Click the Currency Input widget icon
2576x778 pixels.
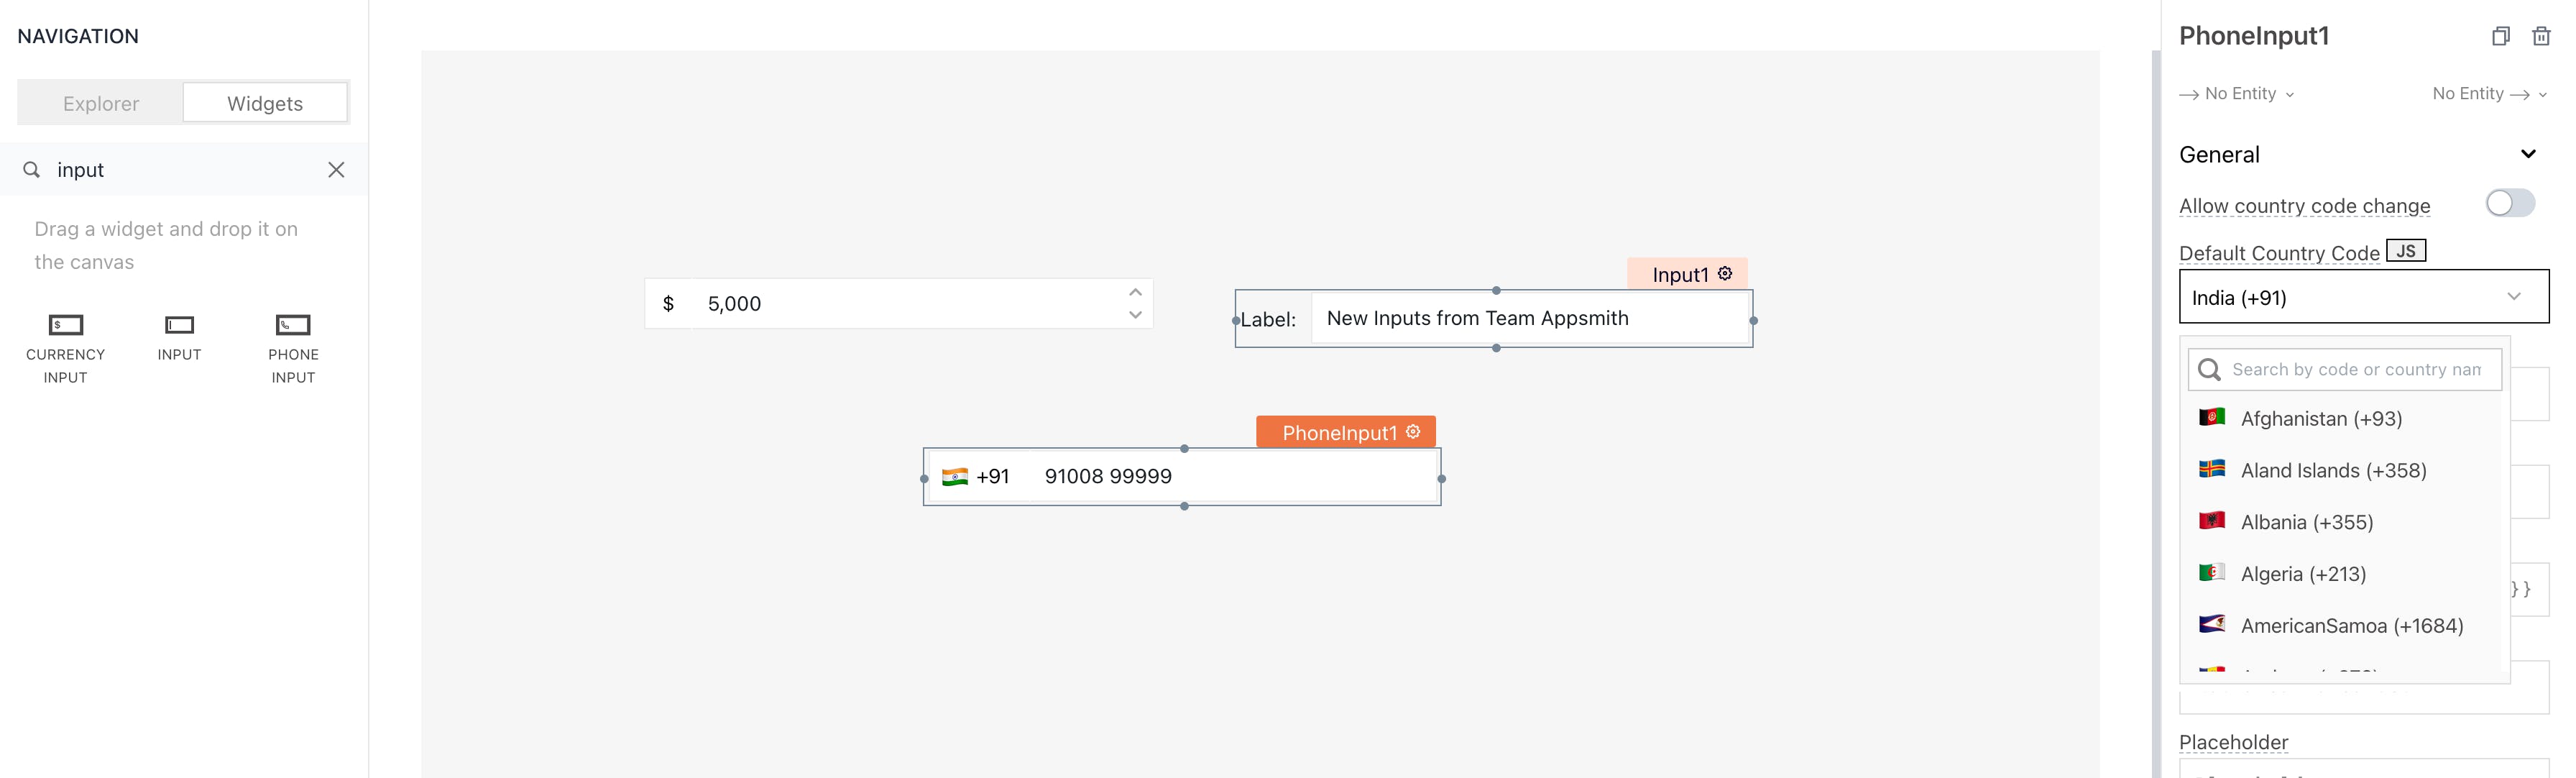click(x=65, y=325)
